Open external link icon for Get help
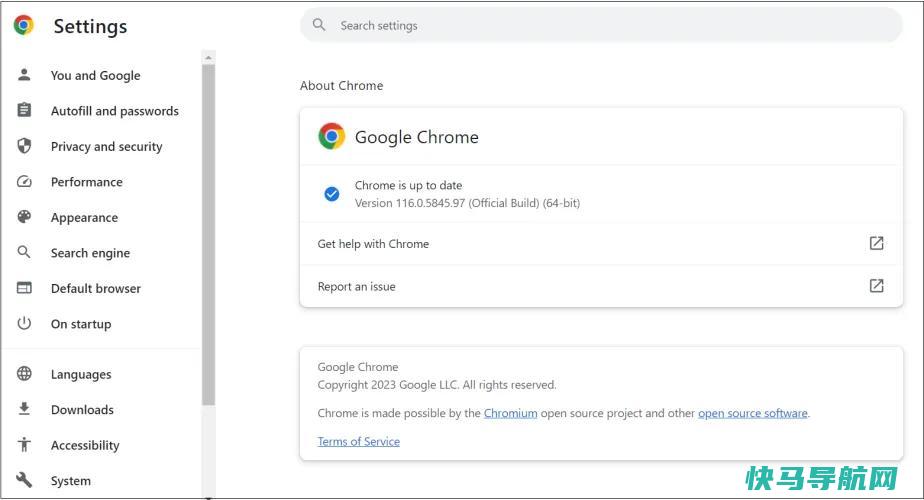 pyautogui.click(x=876, y=243)
